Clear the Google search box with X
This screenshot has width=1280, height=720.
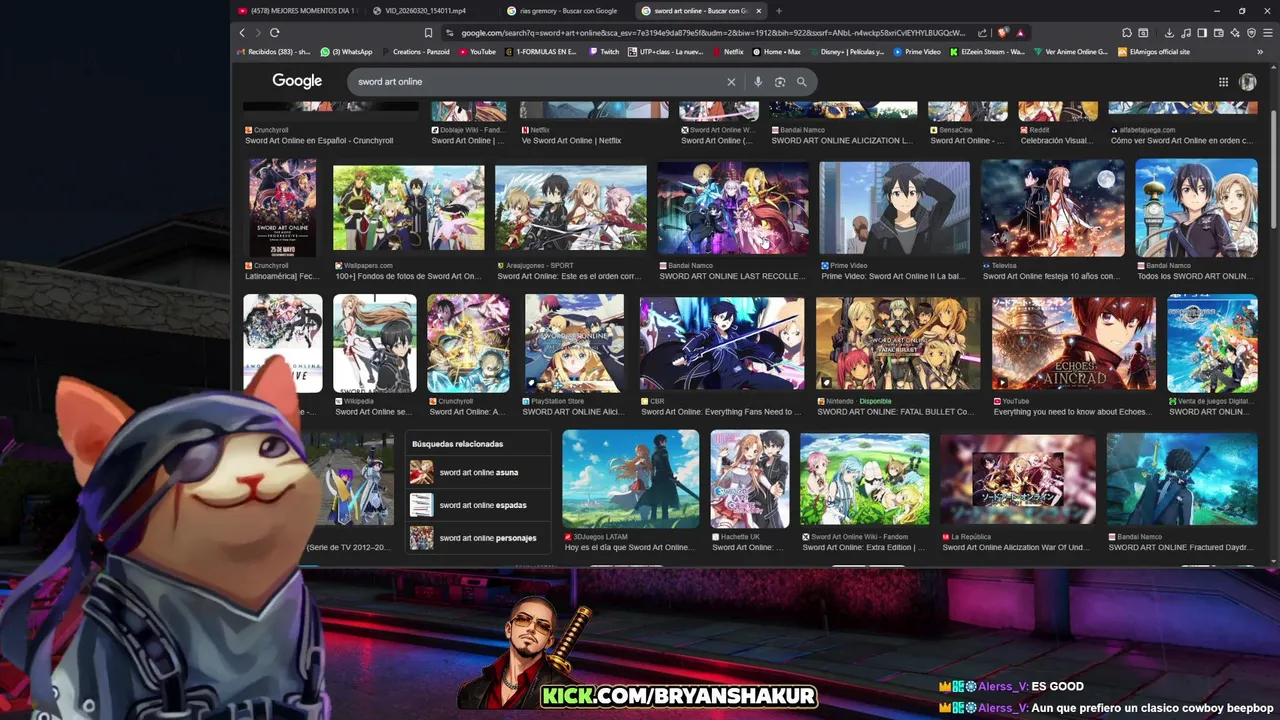[x=731, y=82]
